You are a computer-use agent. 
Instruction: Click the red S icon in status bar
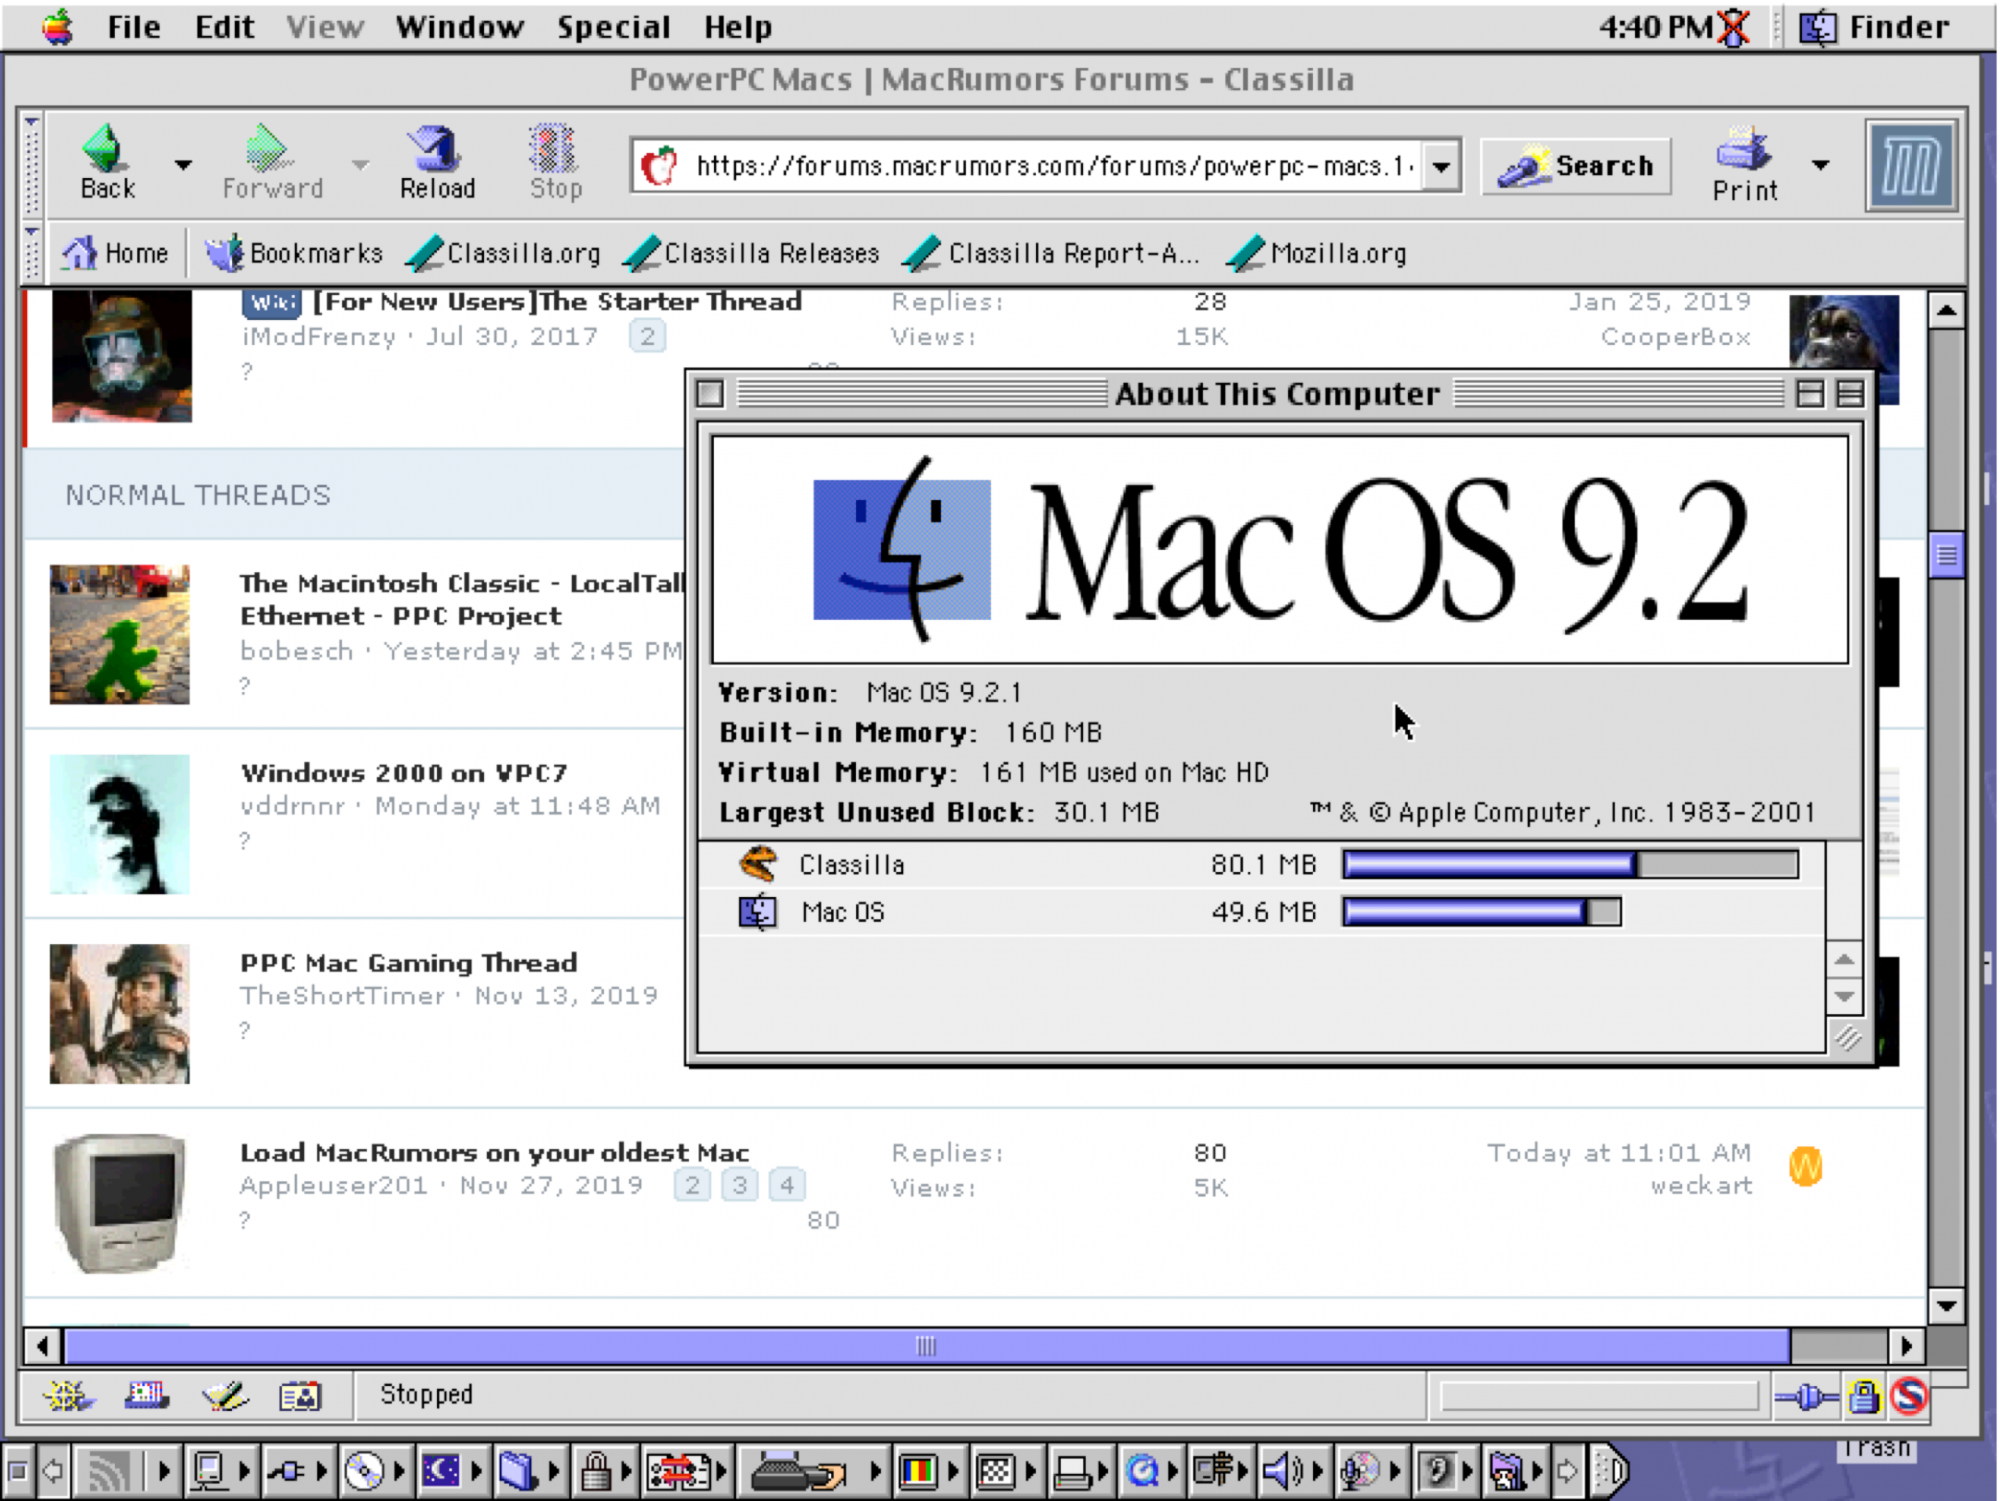tap(1908, 1396)
